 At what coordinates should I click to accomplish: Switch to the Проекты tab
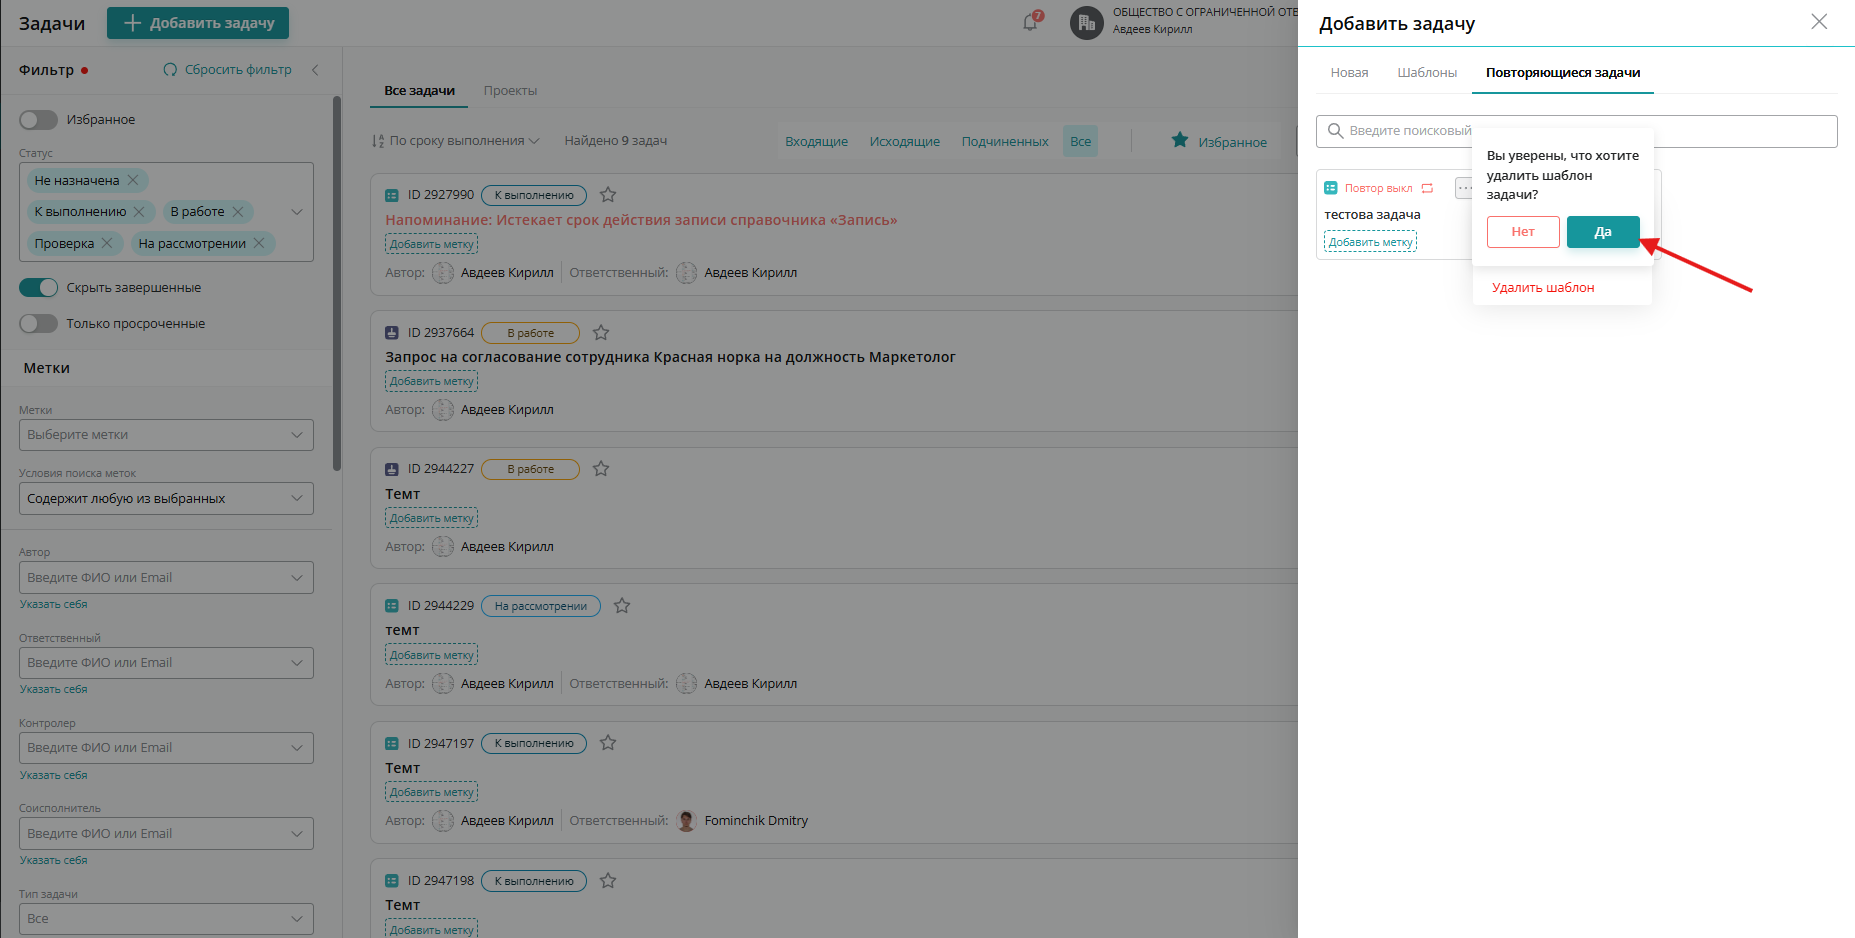510,91
